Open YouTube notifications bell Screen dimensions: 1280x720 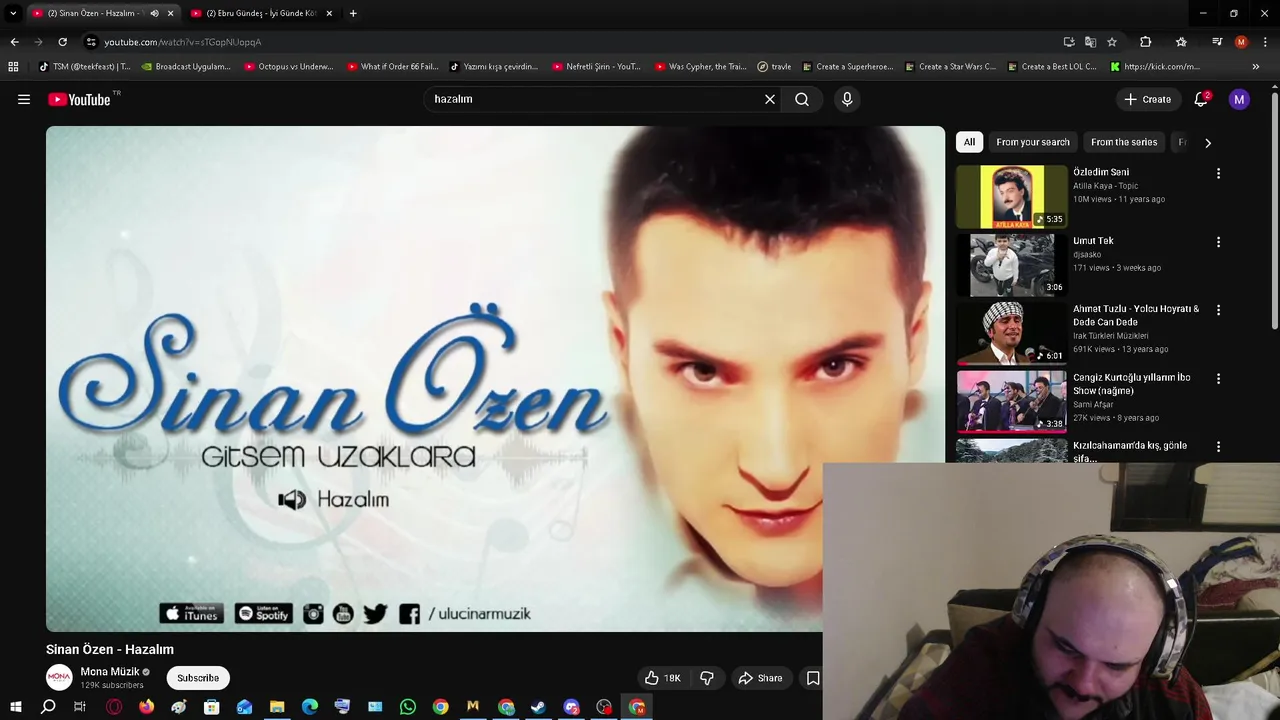(1201, 99)
